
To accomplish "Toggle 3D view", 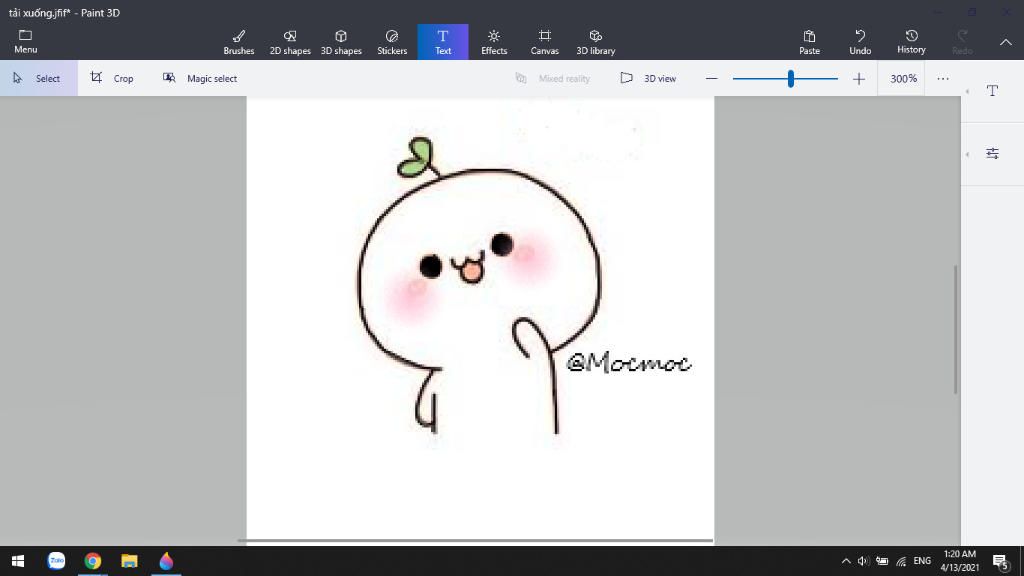I will coord(648,78).
